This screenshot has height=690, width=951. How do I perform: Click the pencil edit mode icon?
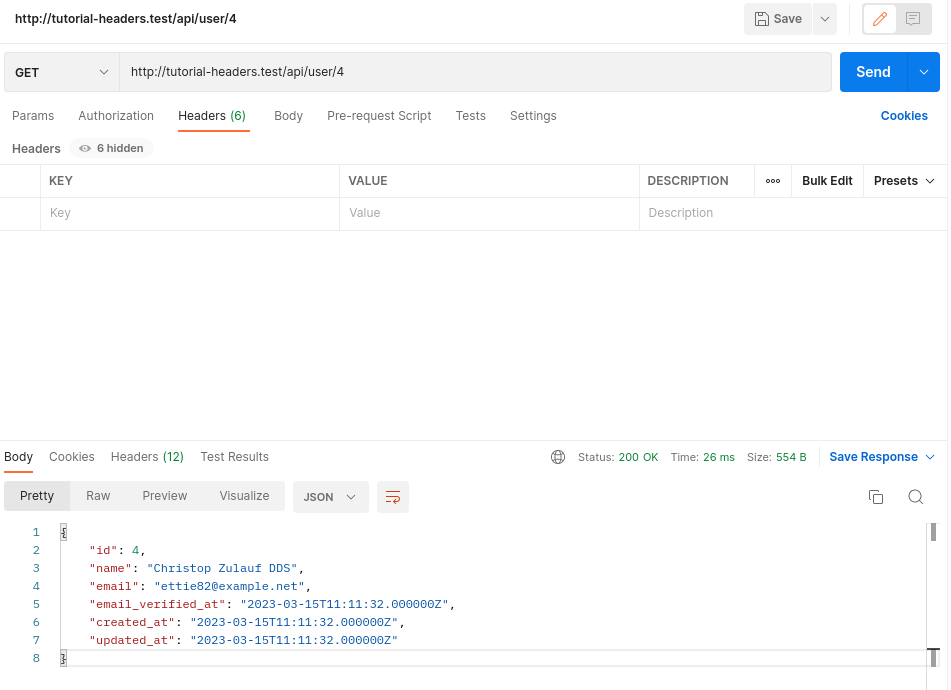point(881,19)
